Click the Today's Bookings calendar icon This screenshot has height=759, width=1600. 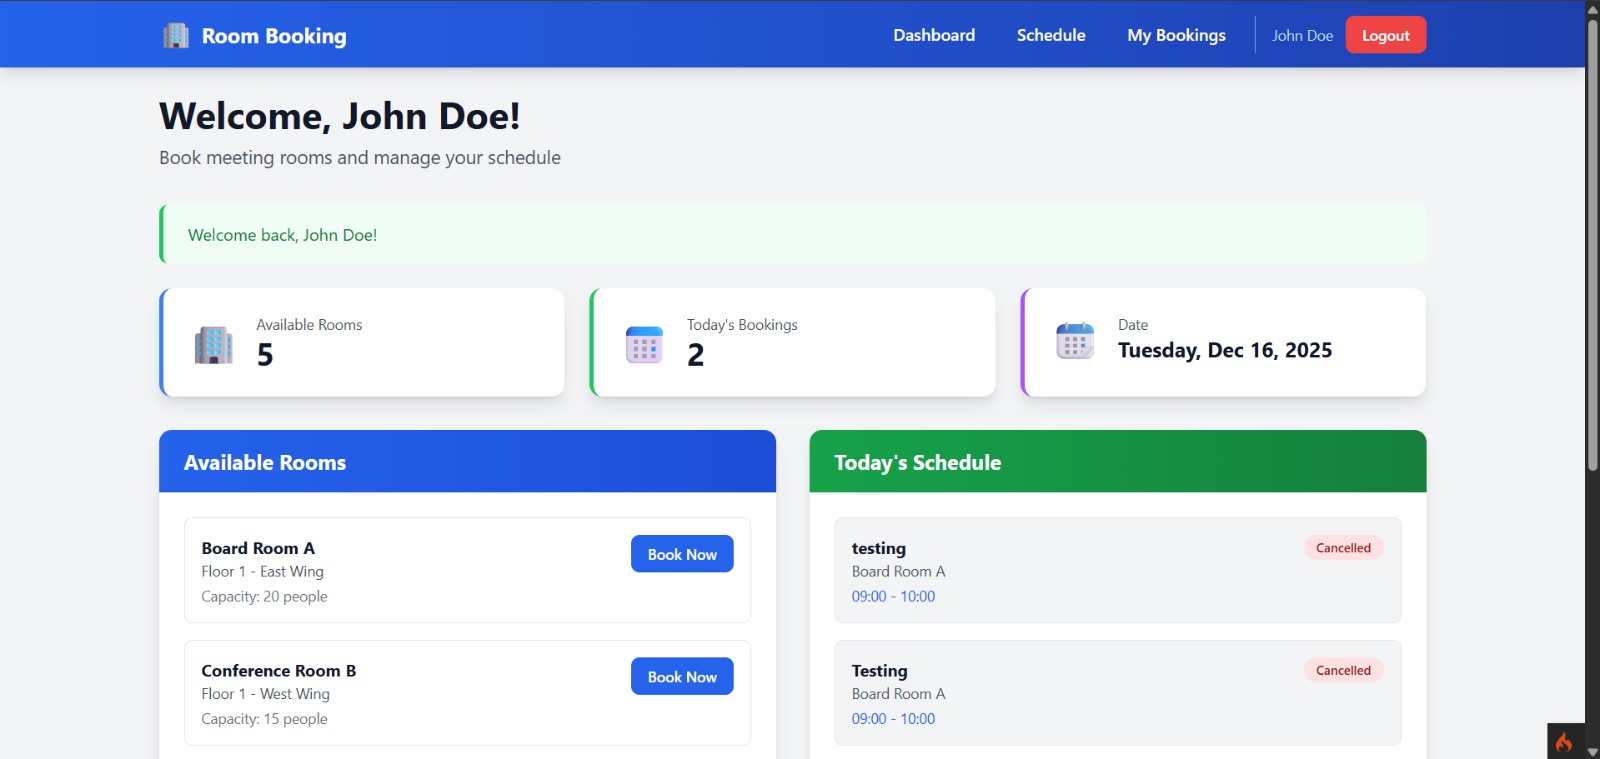644,345
